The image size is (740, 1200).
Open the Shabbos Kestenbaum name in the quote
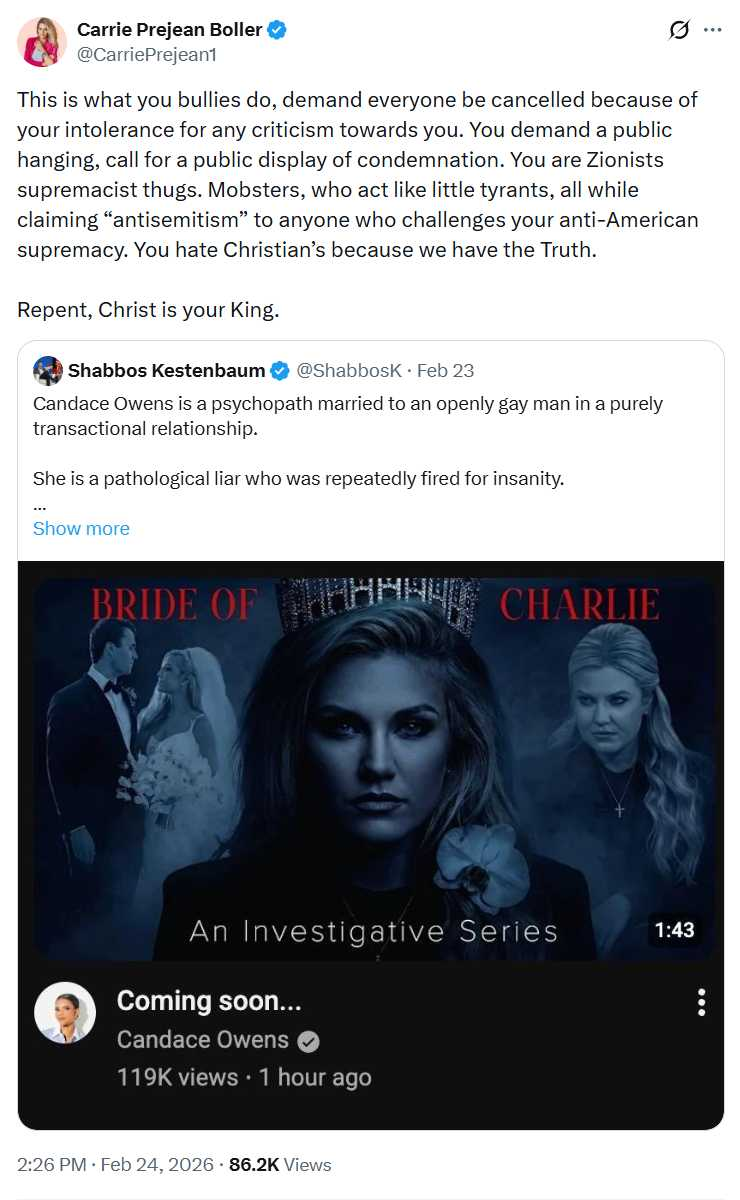[x=166, y=371]
